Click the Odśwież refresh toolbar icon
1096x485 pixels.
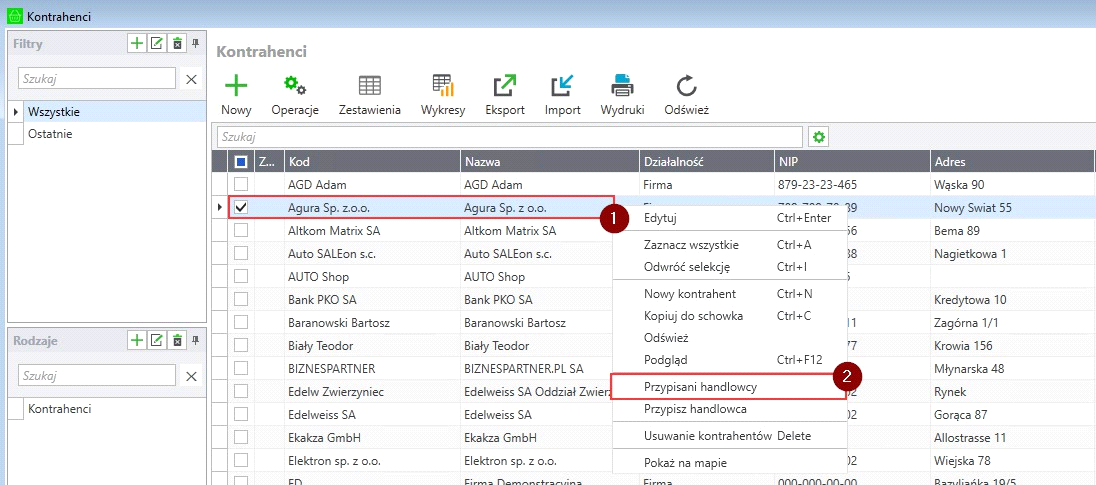[x=686, y=87]
